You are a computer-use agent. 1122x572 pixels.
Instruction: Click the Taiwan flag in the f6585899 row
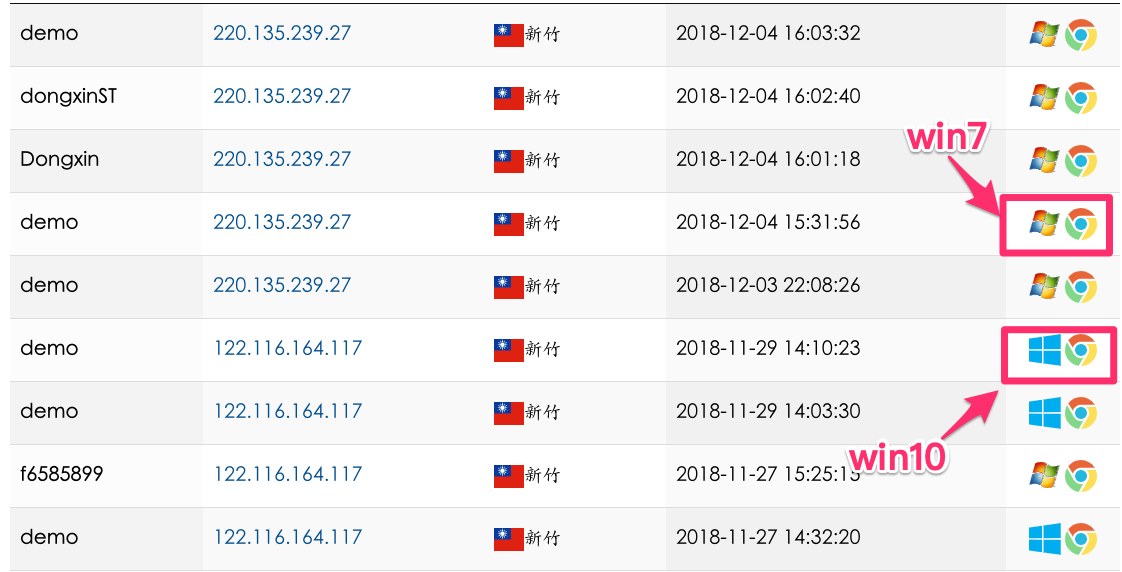click(x=509, y=475)
